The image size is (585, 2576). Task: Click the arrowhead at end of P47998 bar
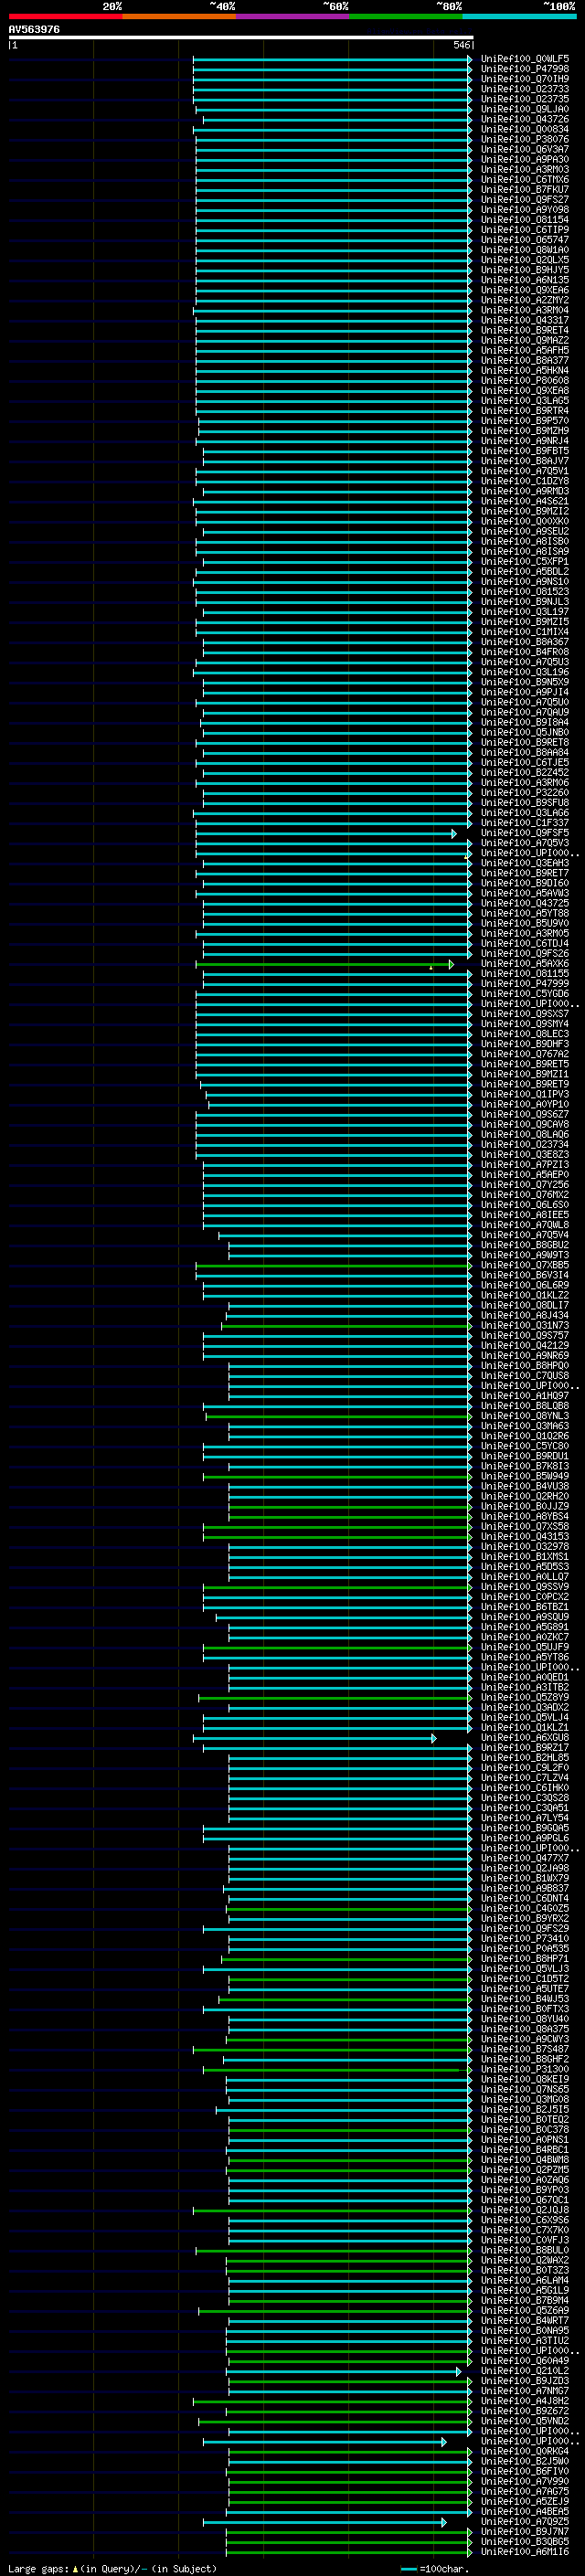470,69
